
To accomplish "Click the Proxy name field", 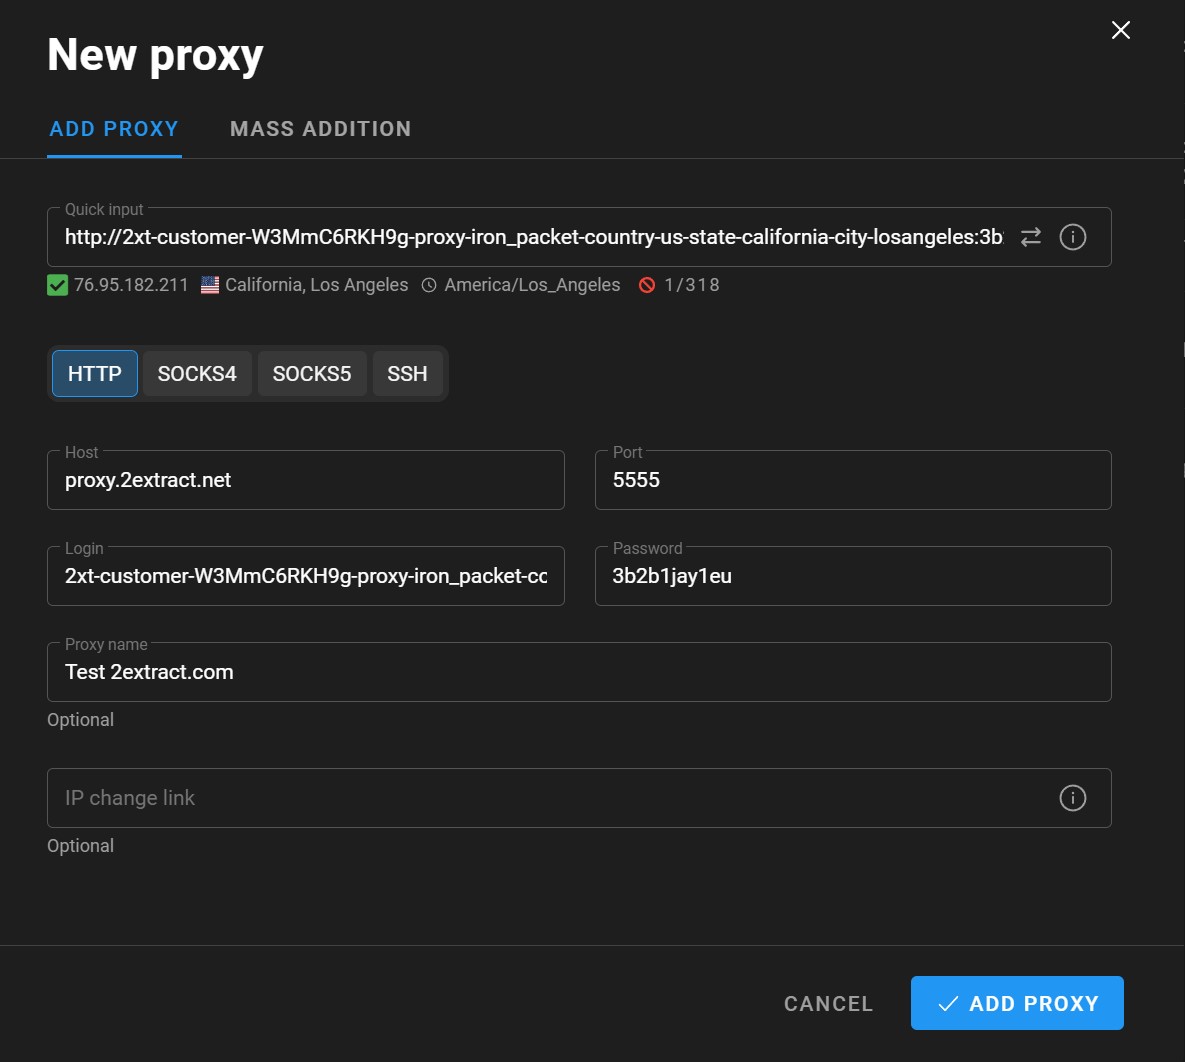I will [x=579, y=672].
